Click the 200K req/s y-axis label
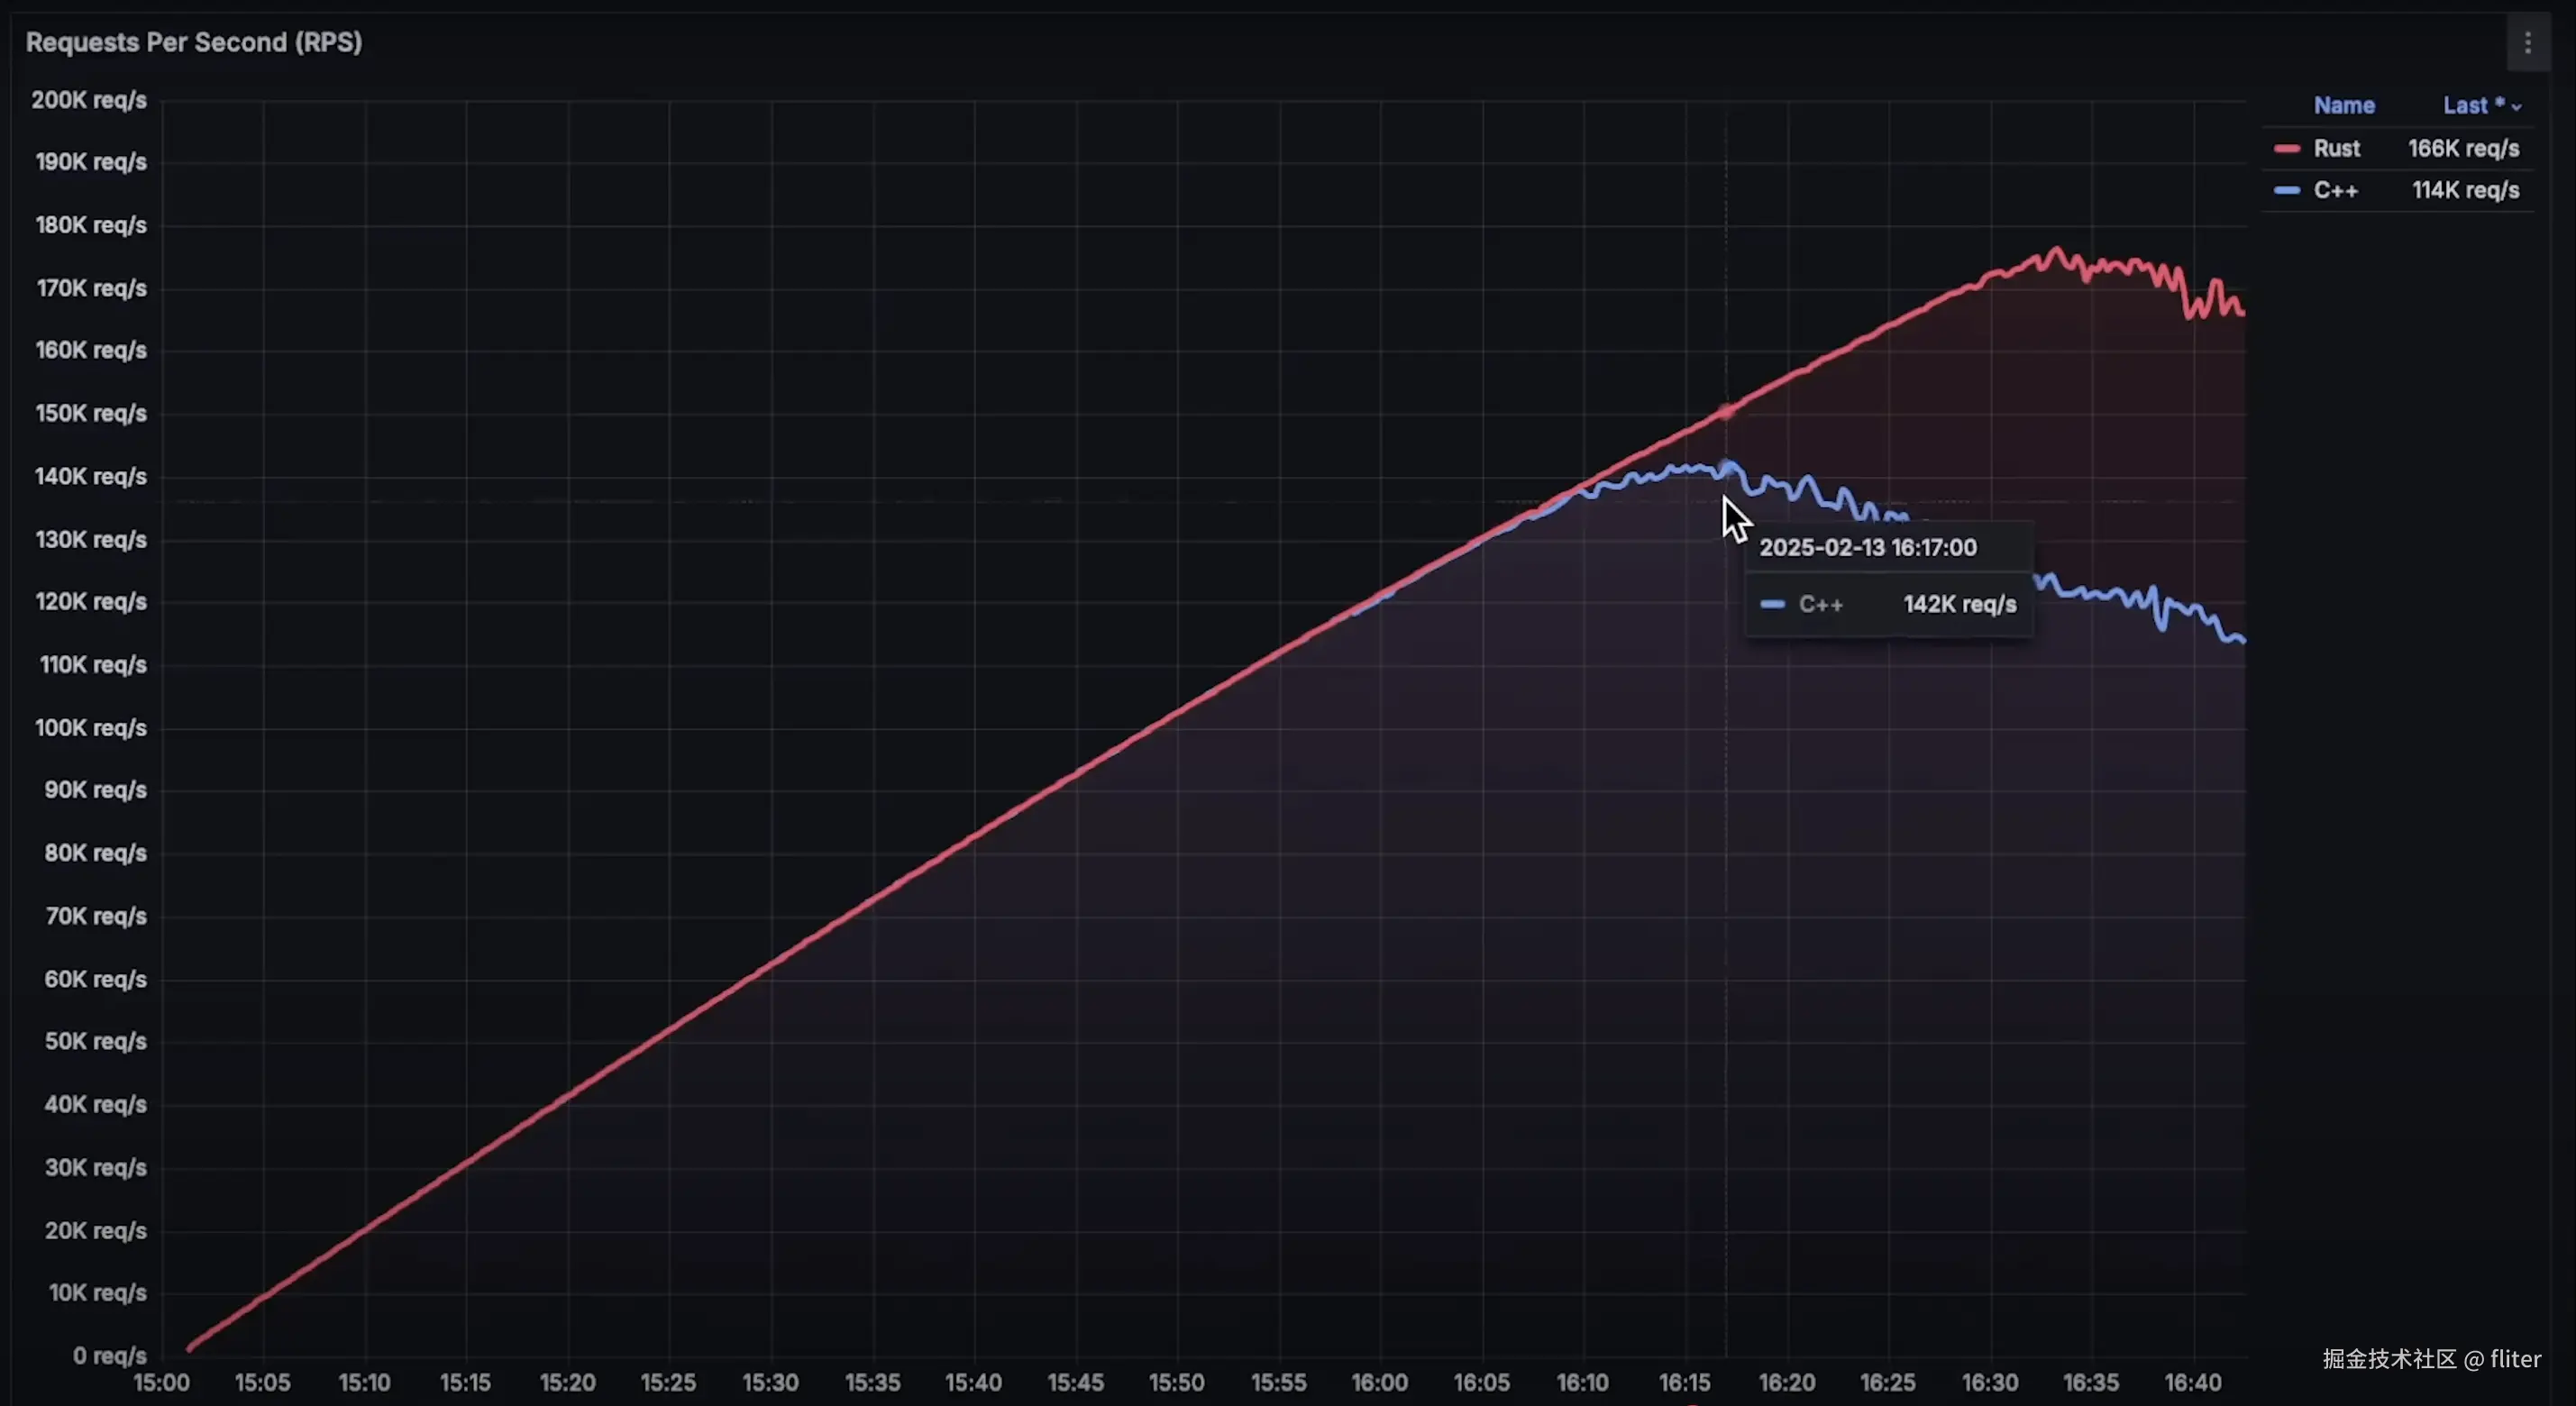The width and height of the screenshot is (2576, 1406). (x=89, y=100)
